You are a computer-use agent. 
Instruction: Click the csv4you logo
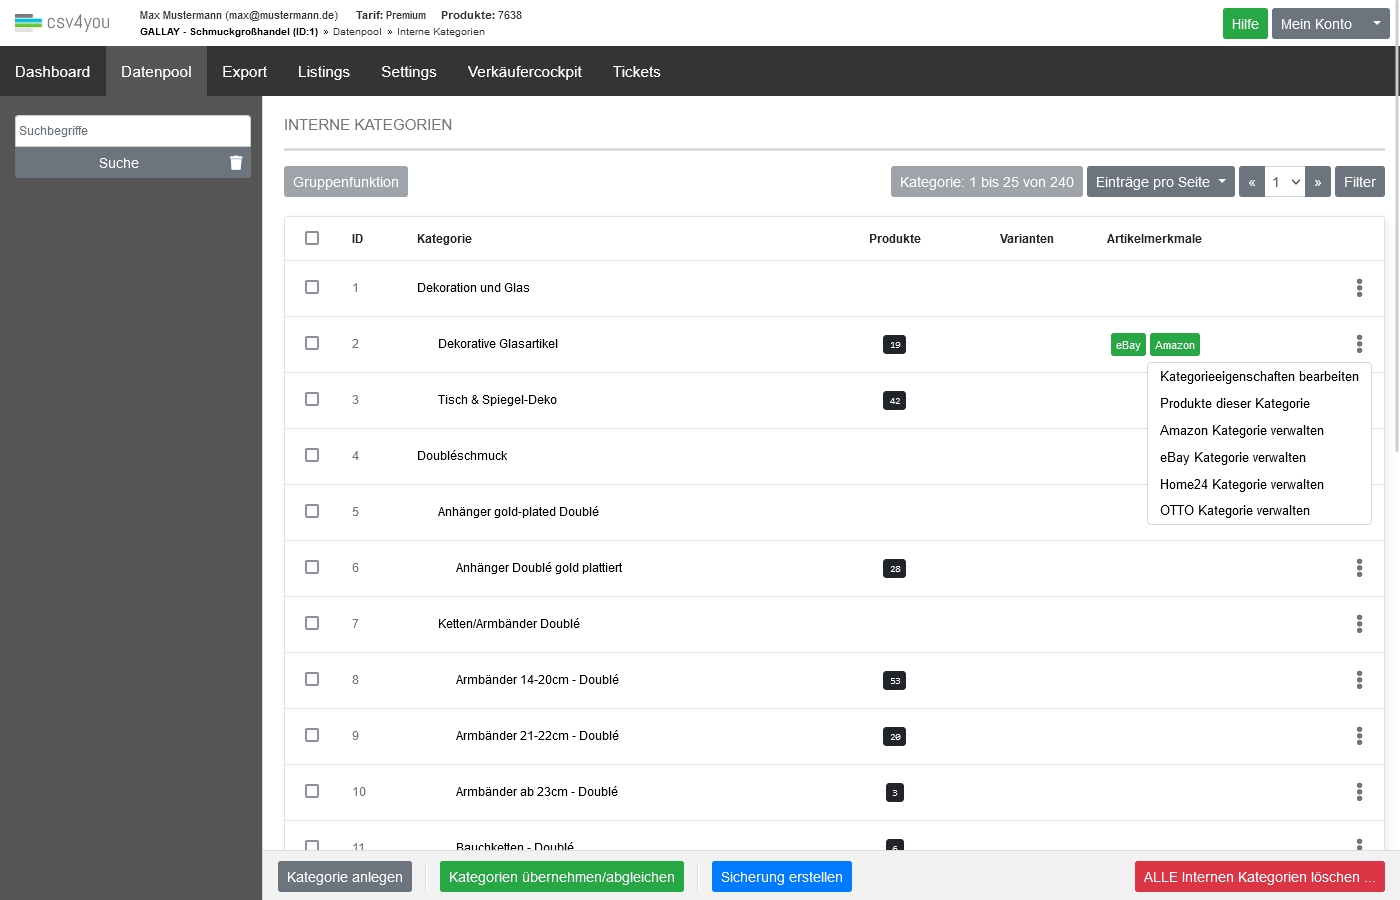point(62,22)
